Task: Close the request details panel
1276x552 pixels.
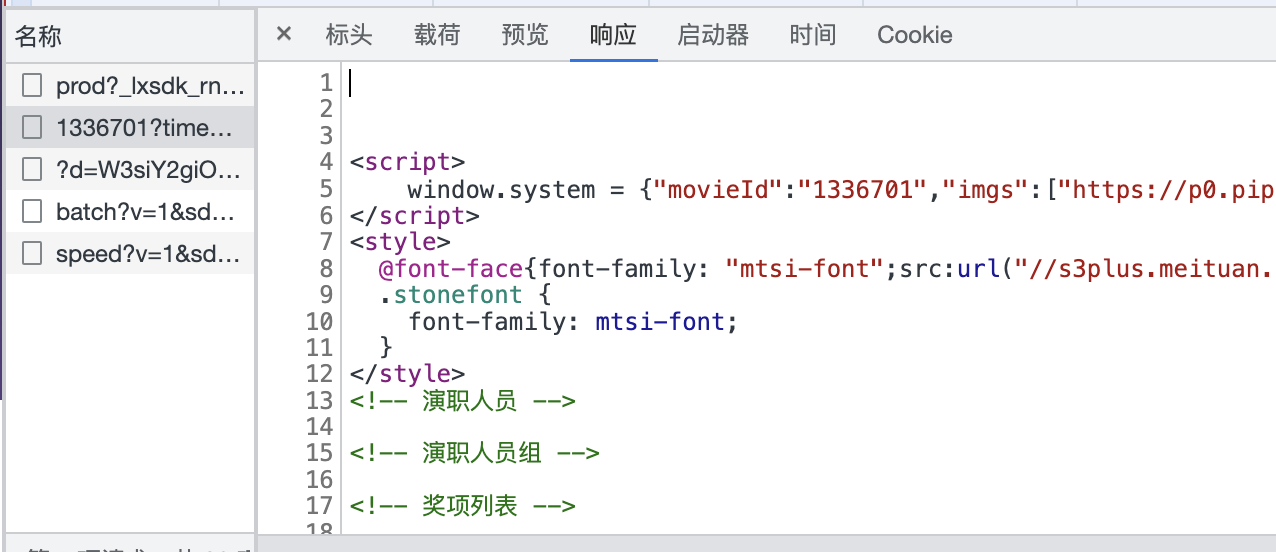Action: pyautogui.click(x=284, y=34)
